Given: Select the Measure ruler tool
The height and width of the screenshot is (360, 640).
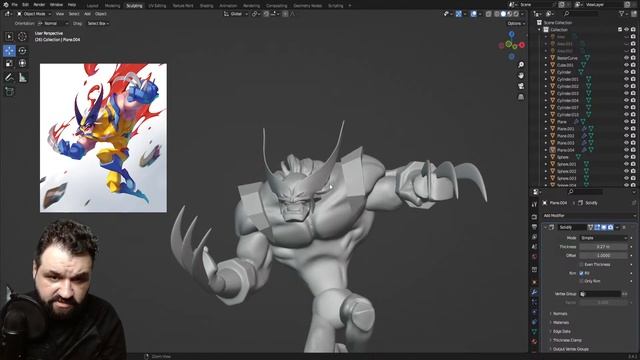Looking at the screenshot, I should coord(22,78).
